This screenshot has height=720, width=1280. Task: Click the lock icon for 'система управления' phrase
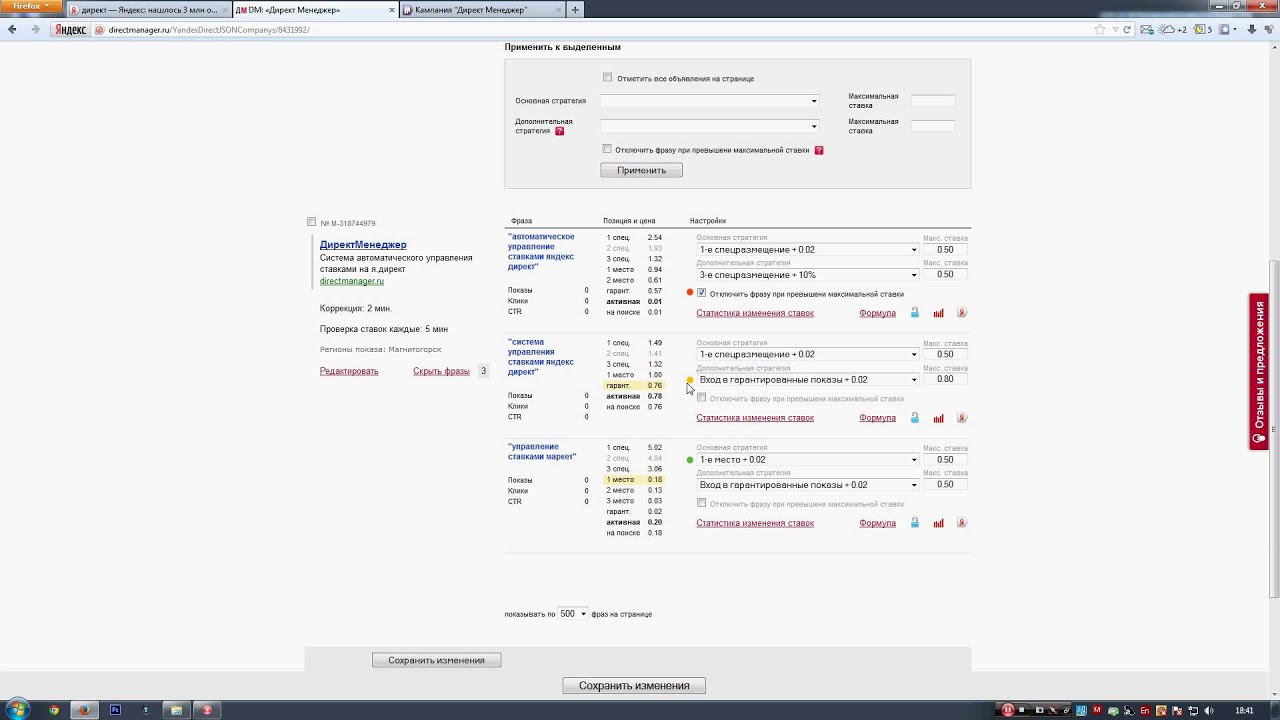pos(915,418)
